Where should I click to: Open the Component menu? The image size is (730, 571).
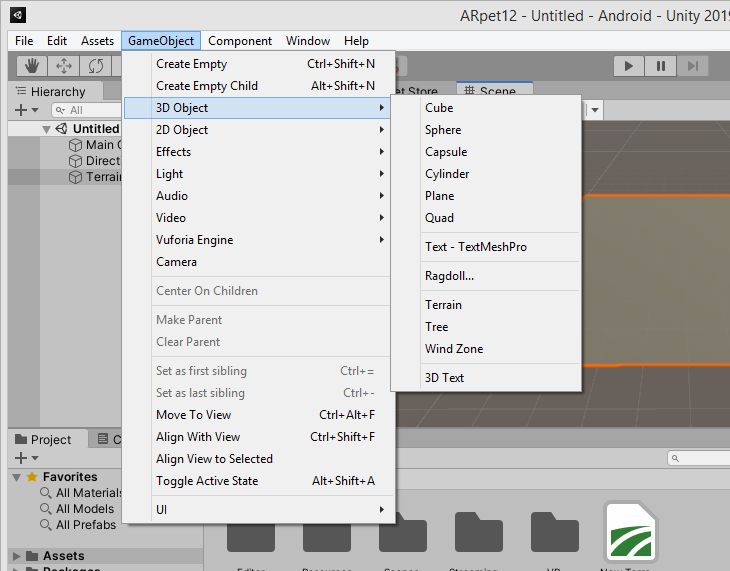coord(240,41)
